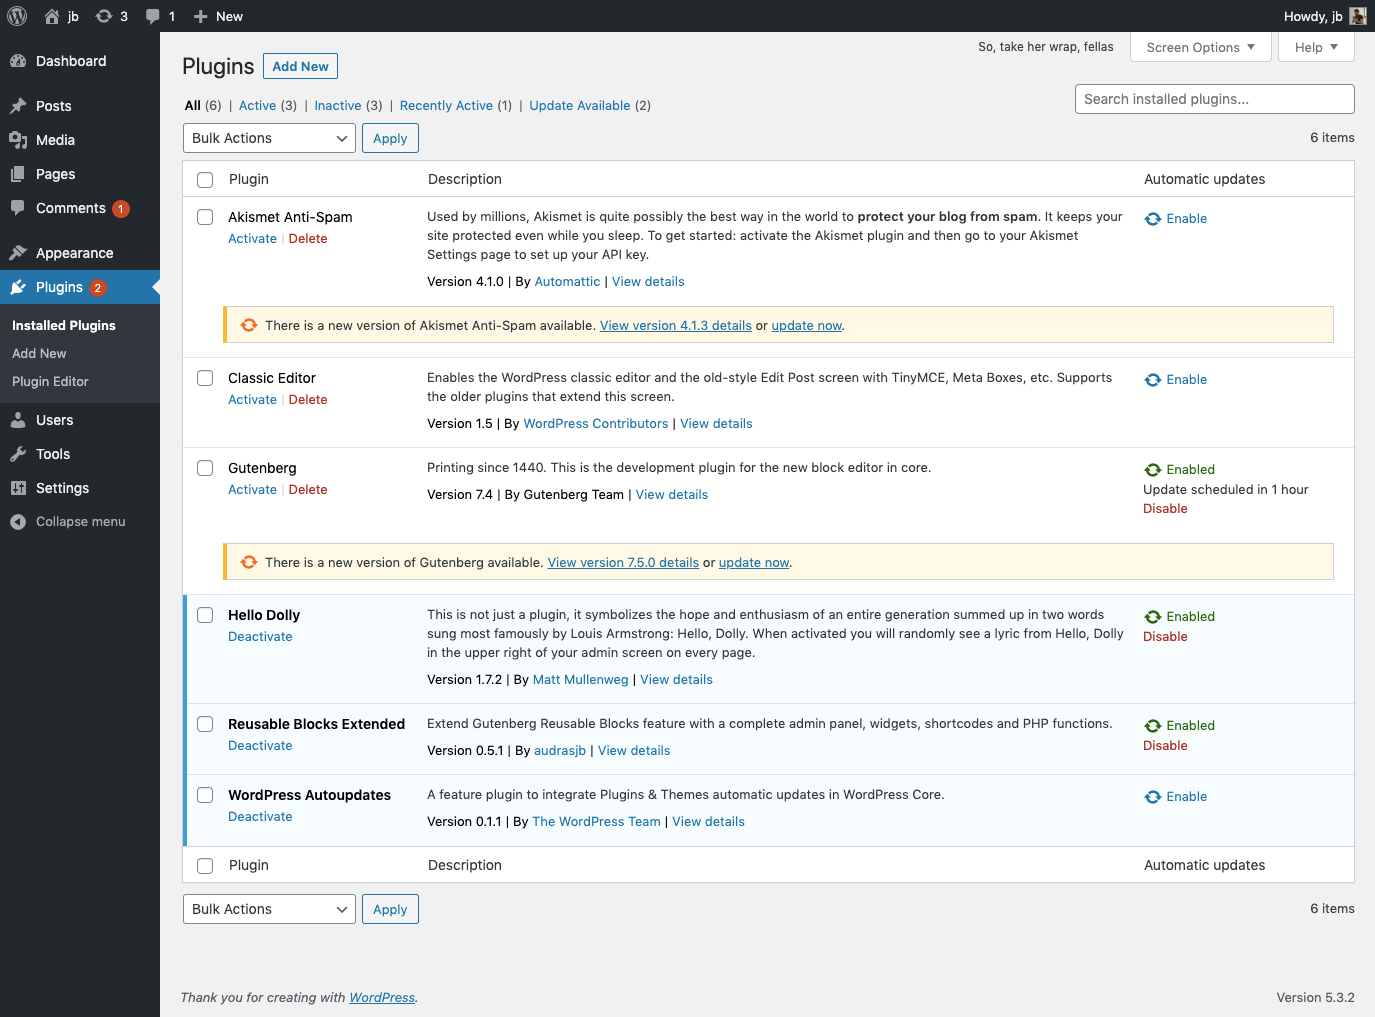Open user avatar in admin bar
This screenshot has height=1017, width=1375.
point(1358,16)
